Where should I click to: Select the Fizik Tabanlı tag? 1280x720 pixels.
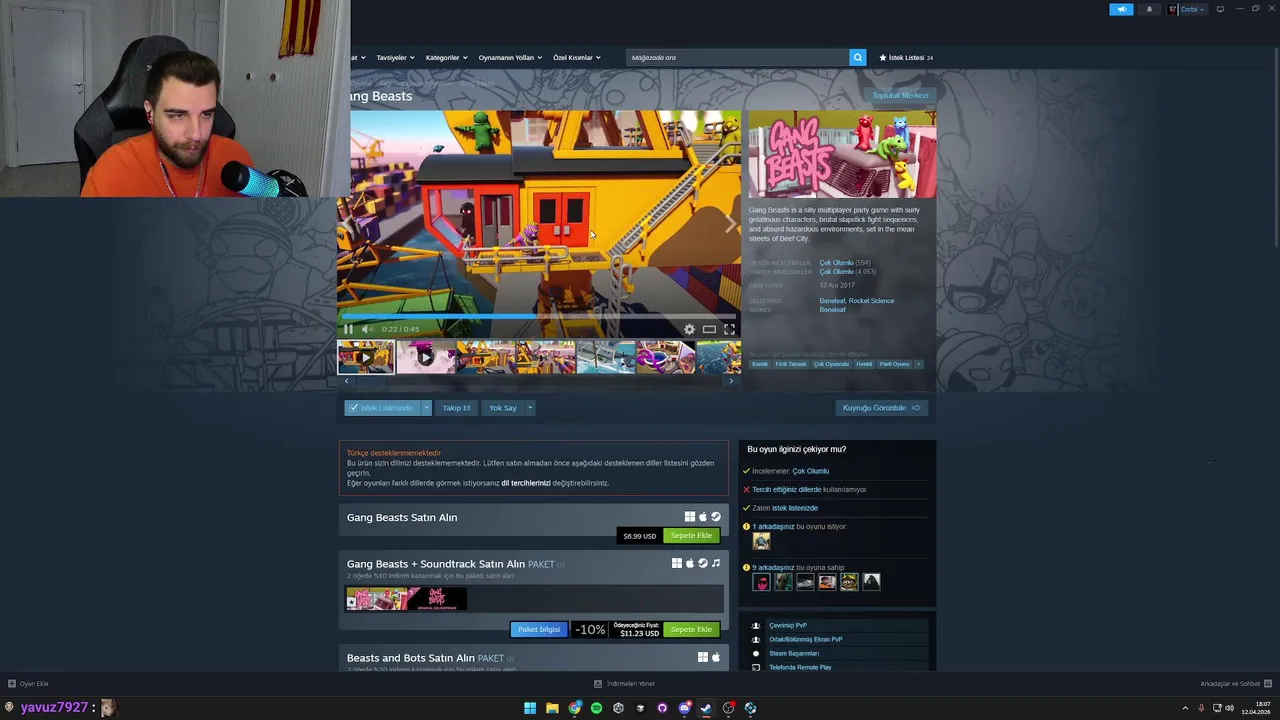(790, 364)
